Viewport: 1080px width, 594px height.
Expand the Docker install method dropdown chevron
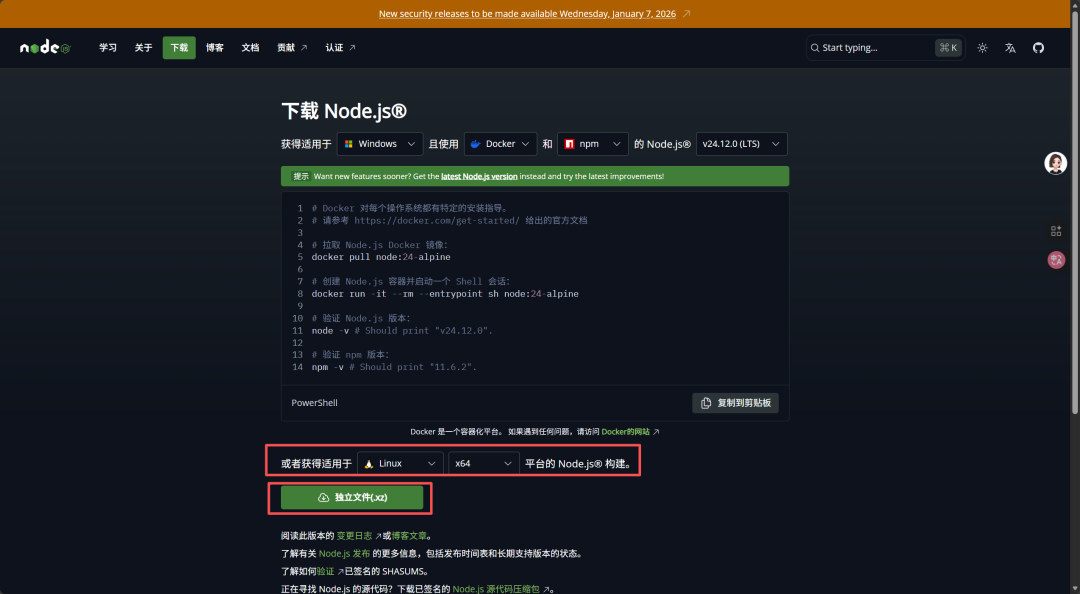click(525, 144)
